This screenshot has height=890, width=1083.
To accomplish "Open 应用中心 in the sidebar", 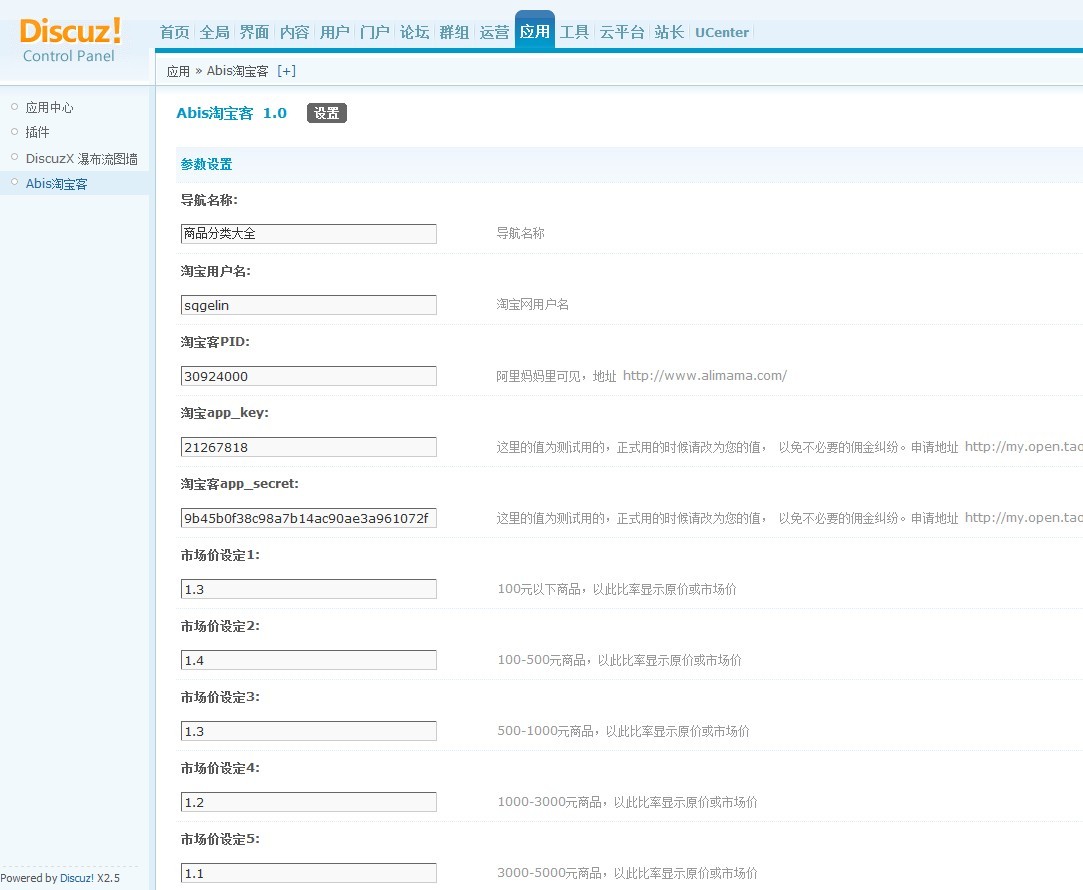I will click(49, 108).
